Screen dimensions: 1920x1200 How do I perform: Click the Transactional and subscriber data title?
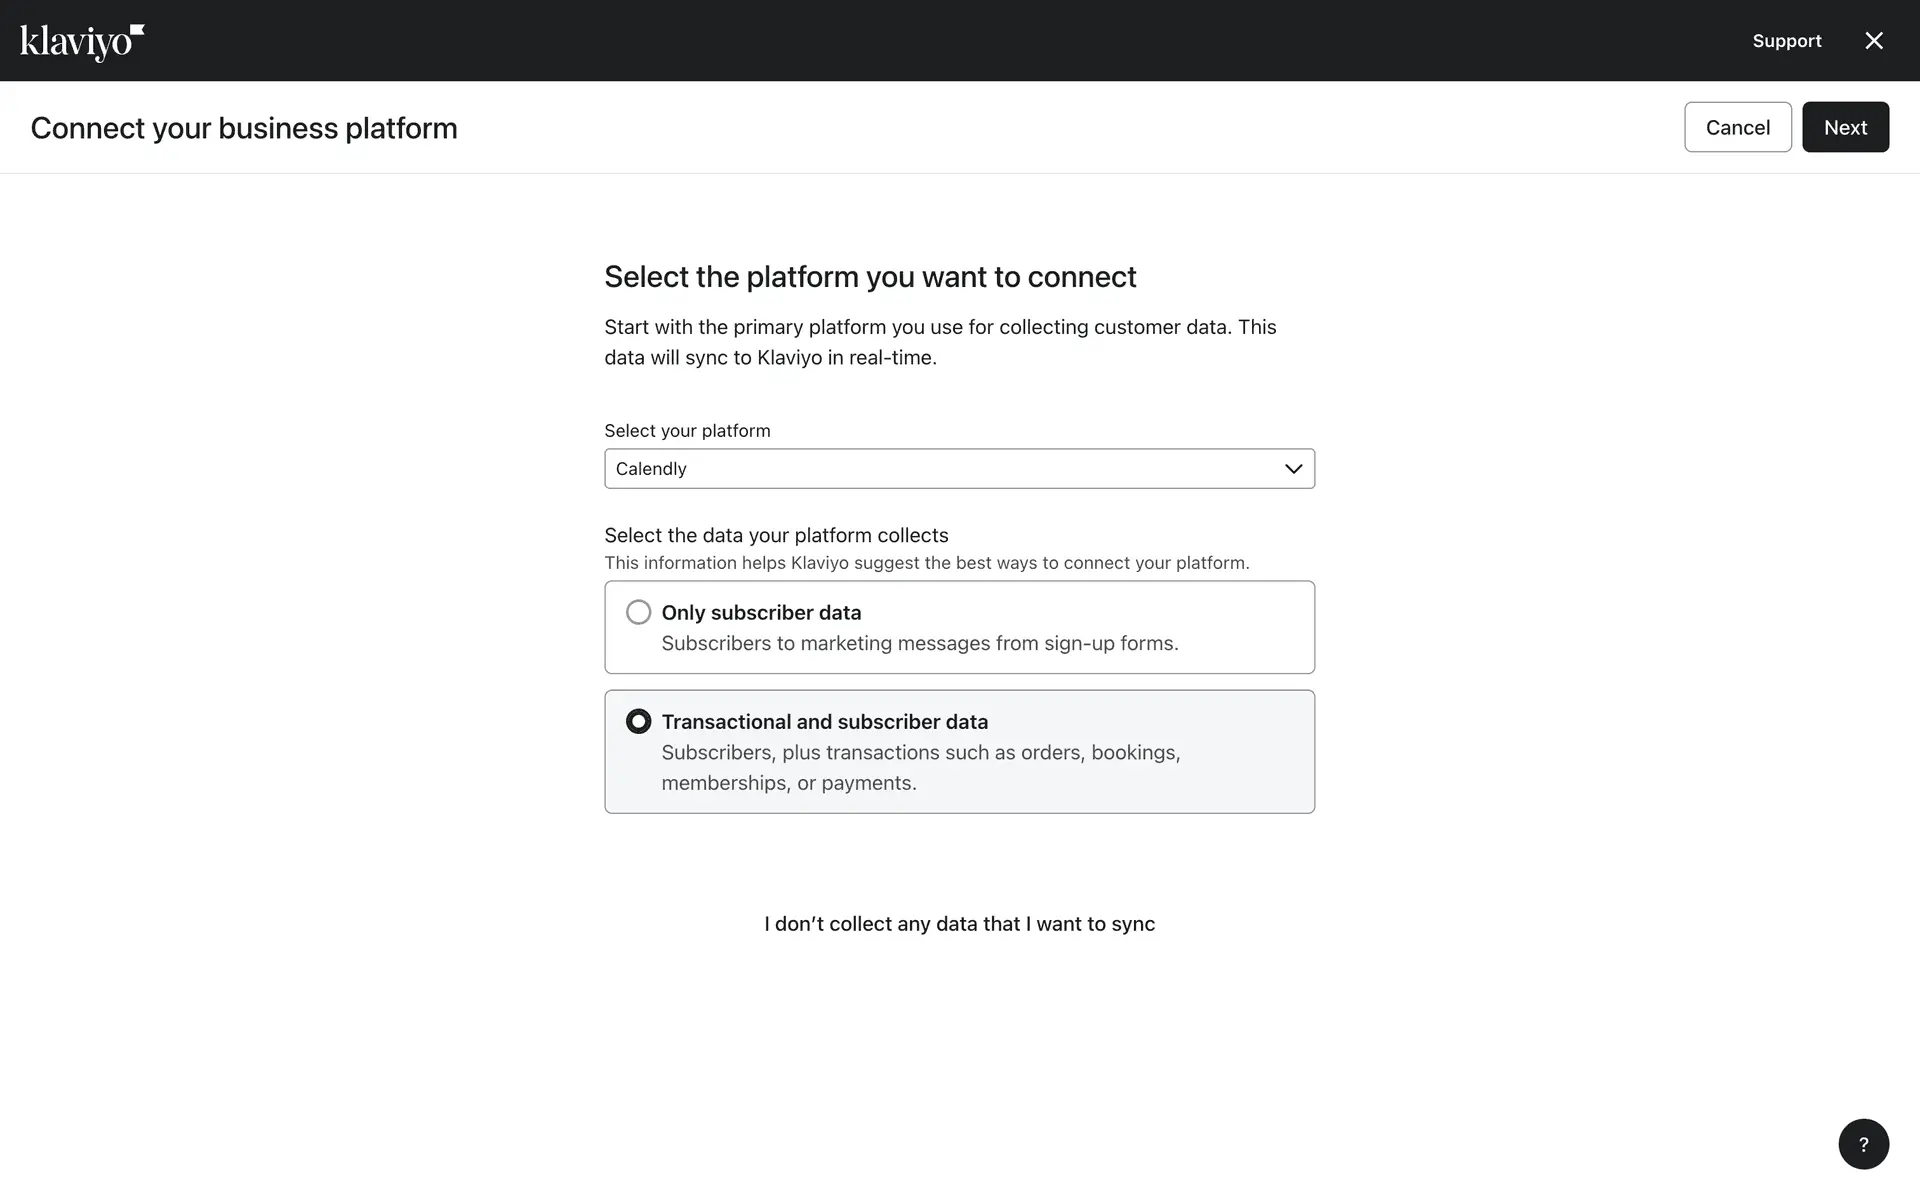click(x=824, y=722)
